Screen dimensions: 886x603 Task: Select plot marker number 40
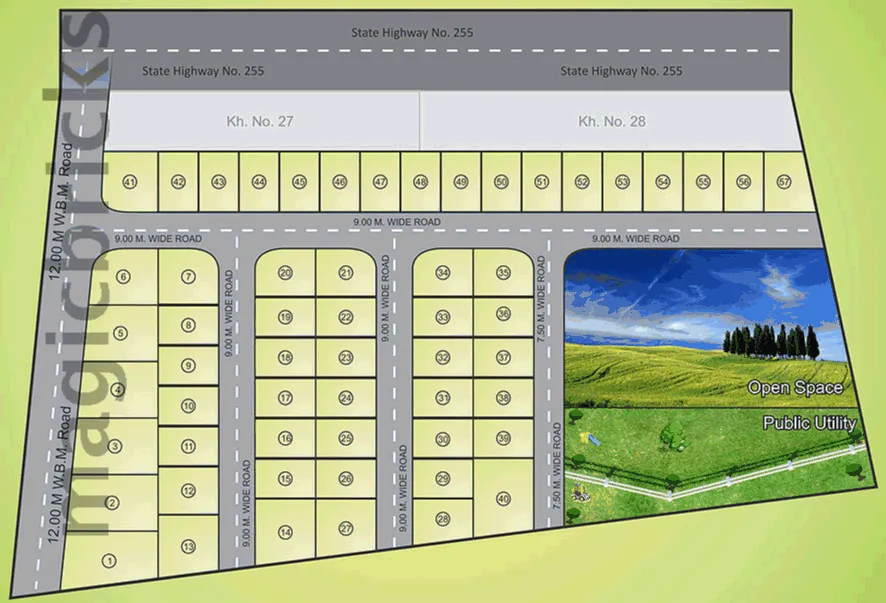click(503, 499)
